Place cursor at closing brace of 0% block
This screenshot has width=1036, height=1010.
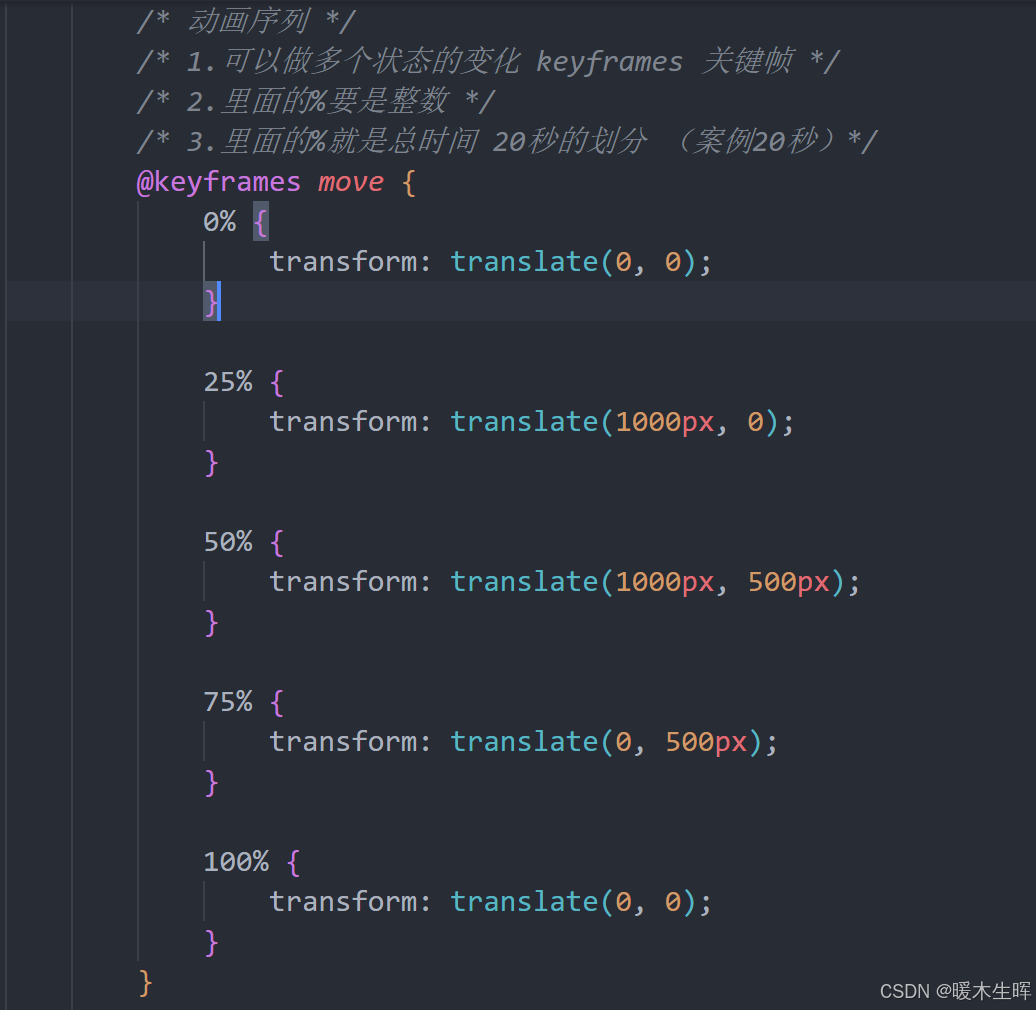[x=211, y=303]
